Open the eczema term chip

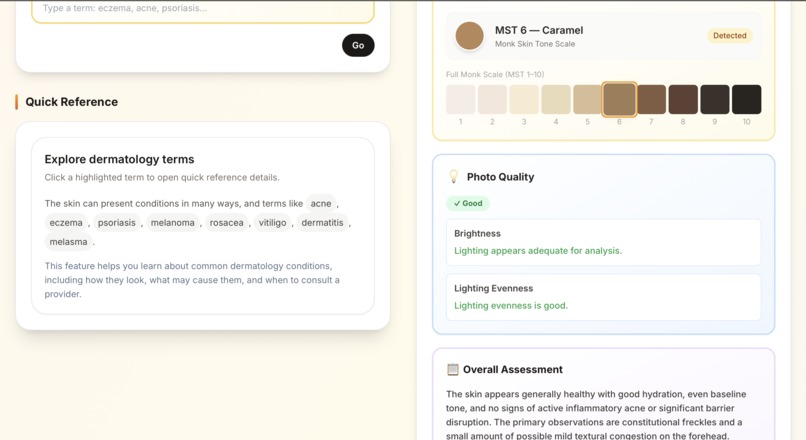pos(66,223)
